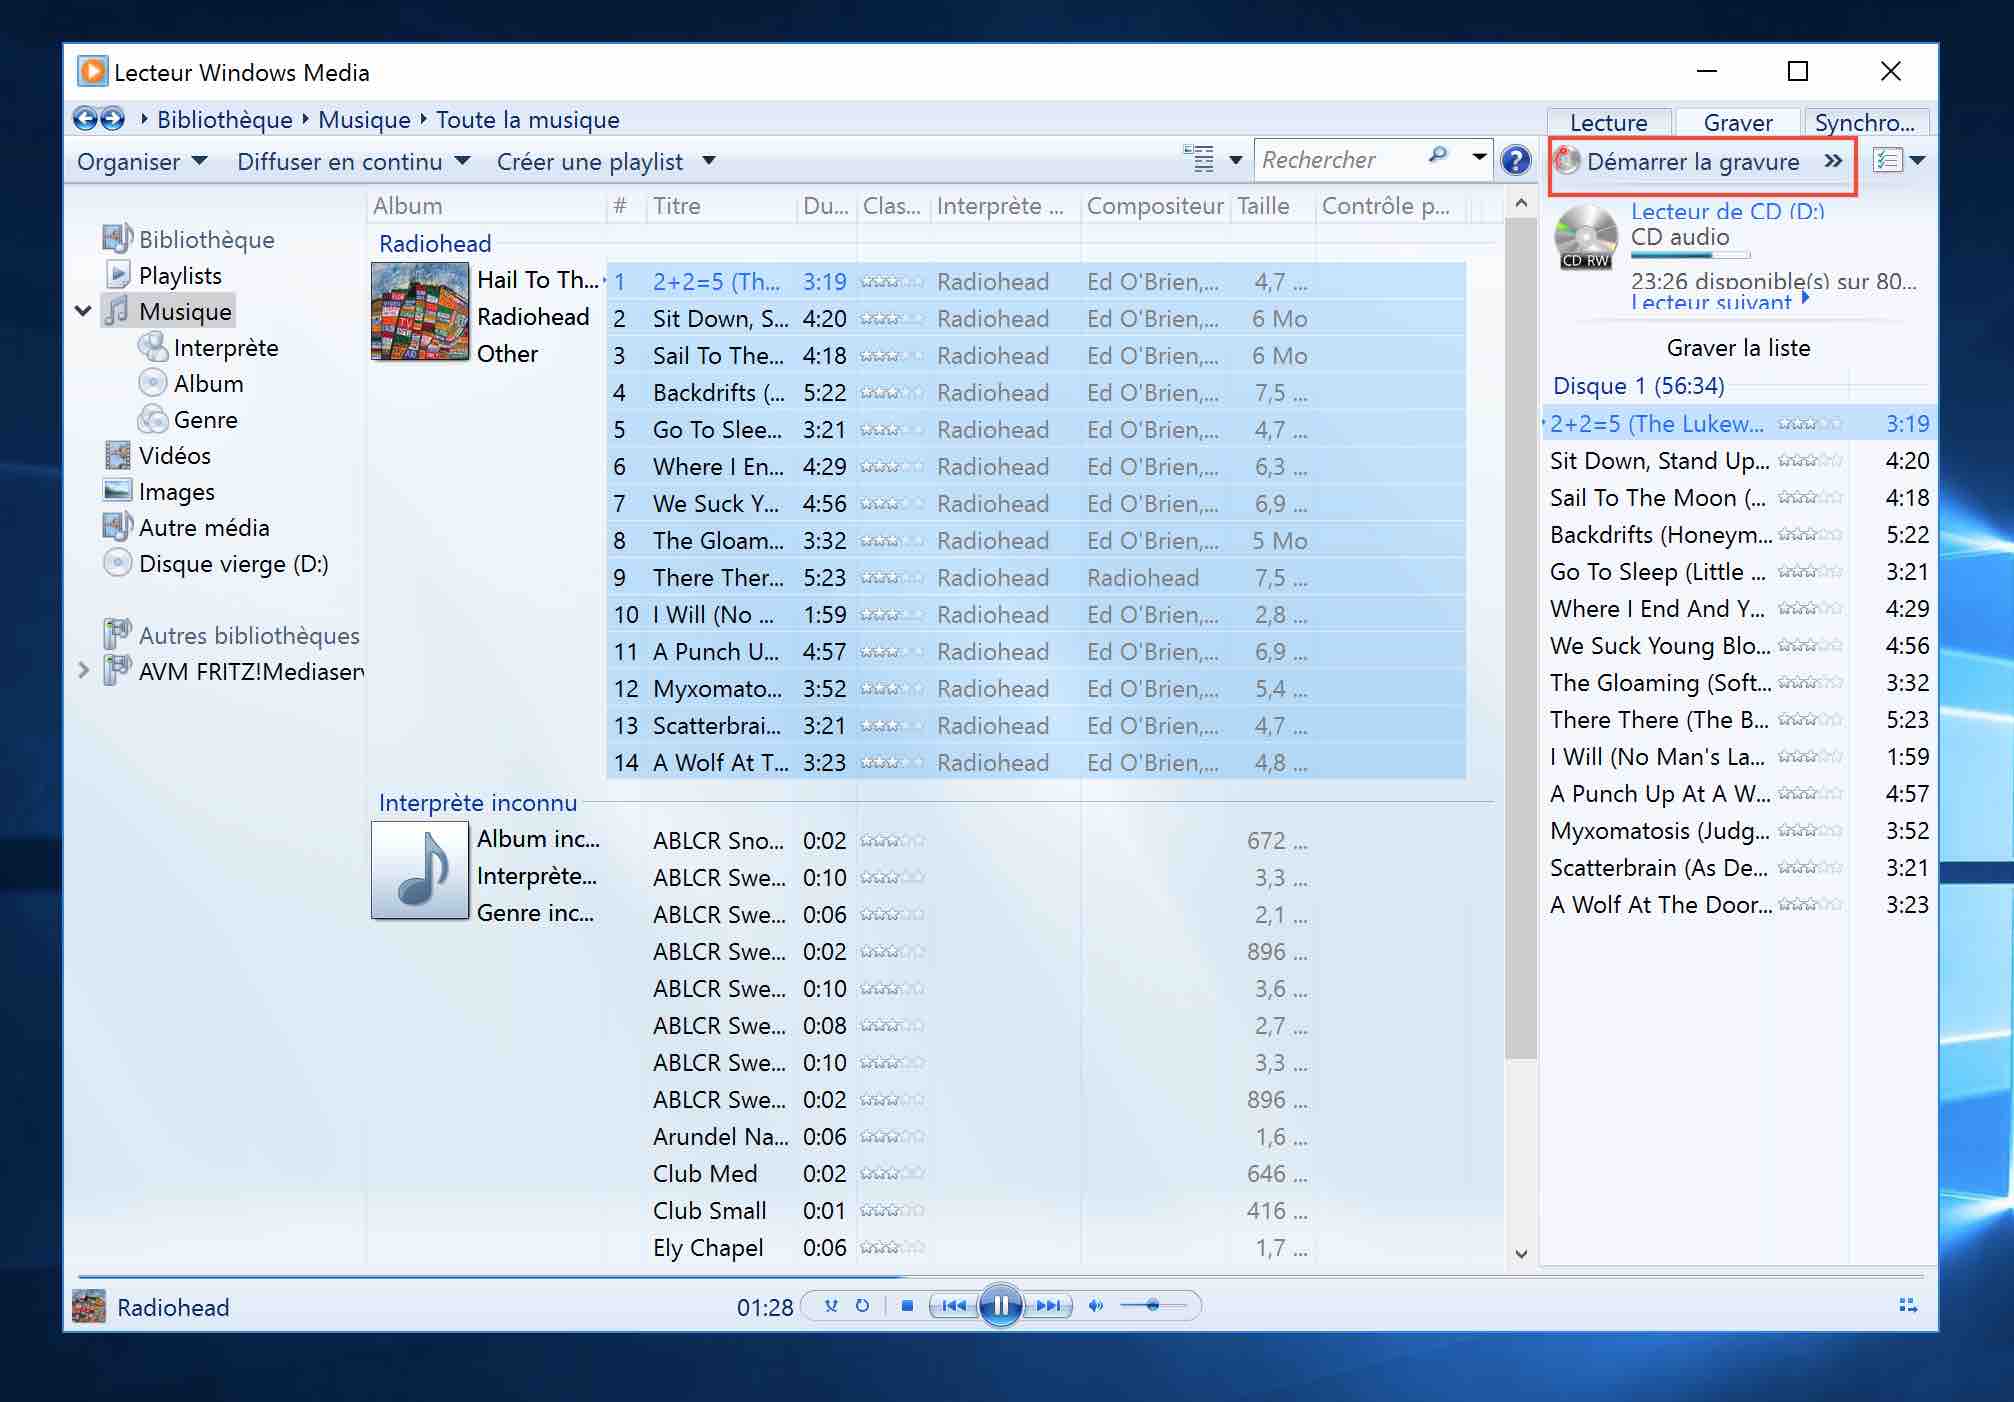Open search options dropdown arrow
Screen dimensions: 2014x1402
pyautogui.click(x=1479, y=157)
